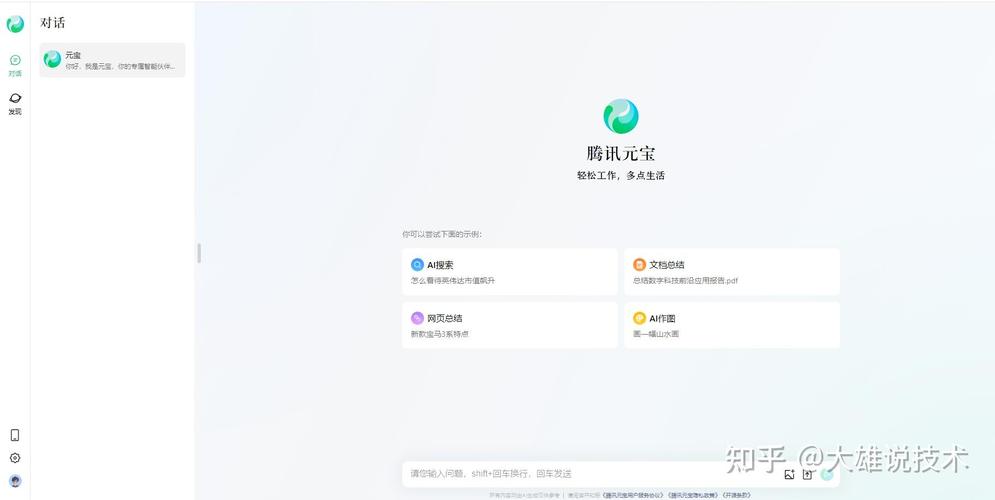Open 腾讯元宝用户服务协议 link
The image size is (995, 500).
coord(633,495)
